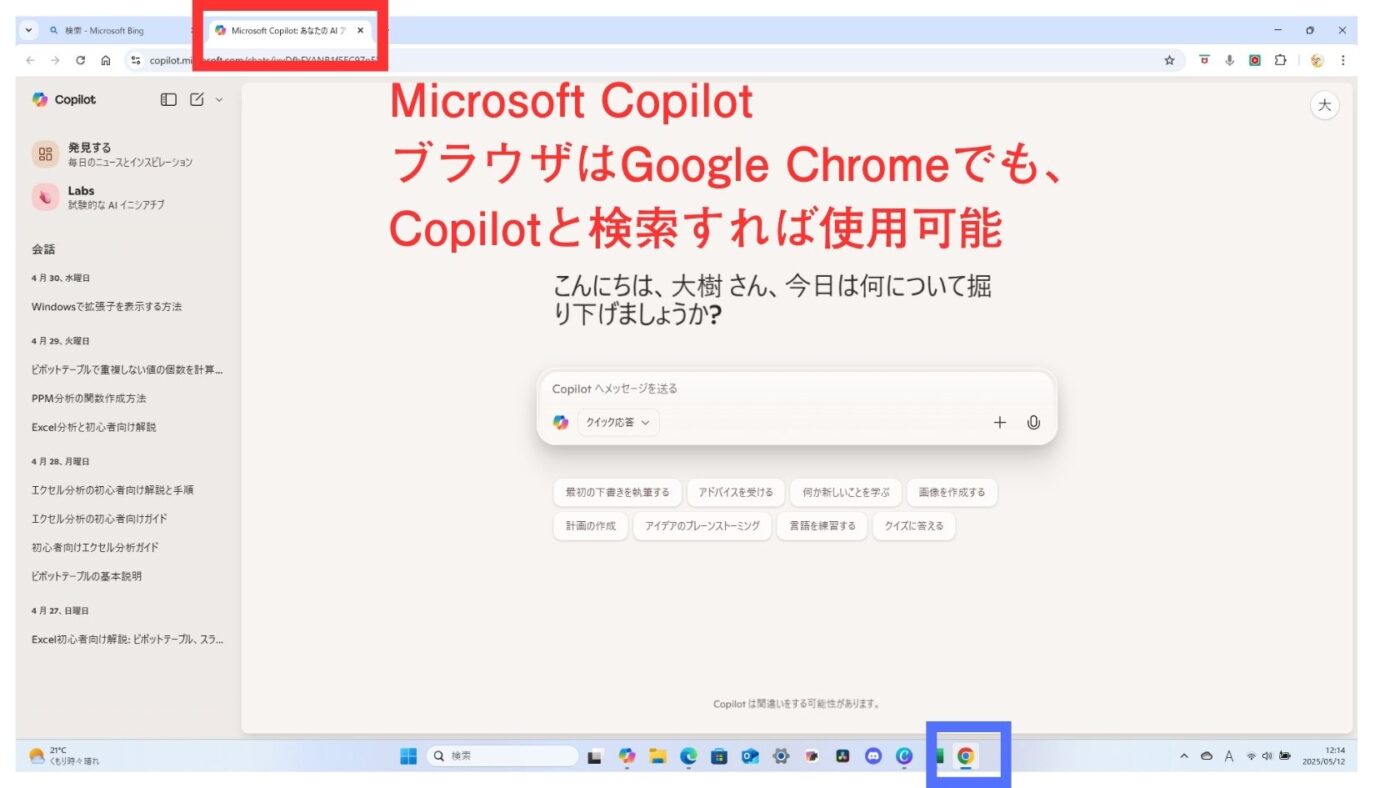Select suggestion 'アイデアのブレーンストーミング'

[702, 526]
